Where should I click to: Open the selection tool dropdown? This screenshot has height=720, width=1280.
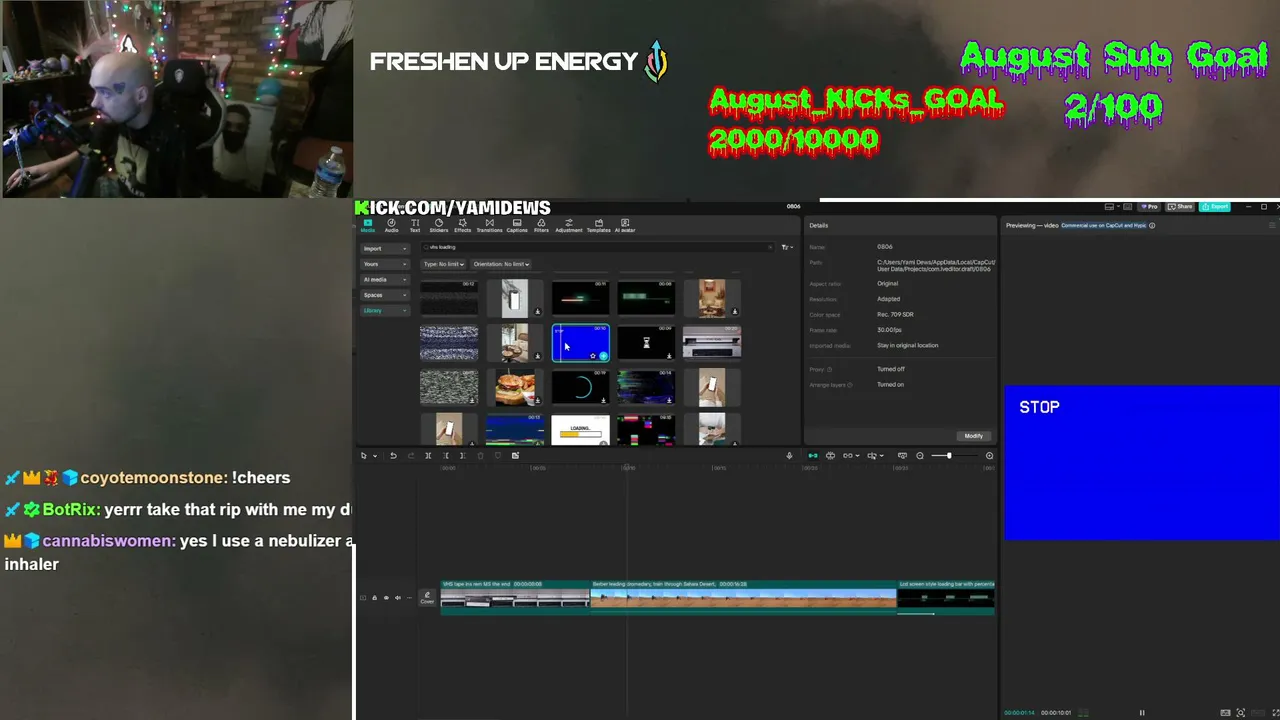click(375, 456)
